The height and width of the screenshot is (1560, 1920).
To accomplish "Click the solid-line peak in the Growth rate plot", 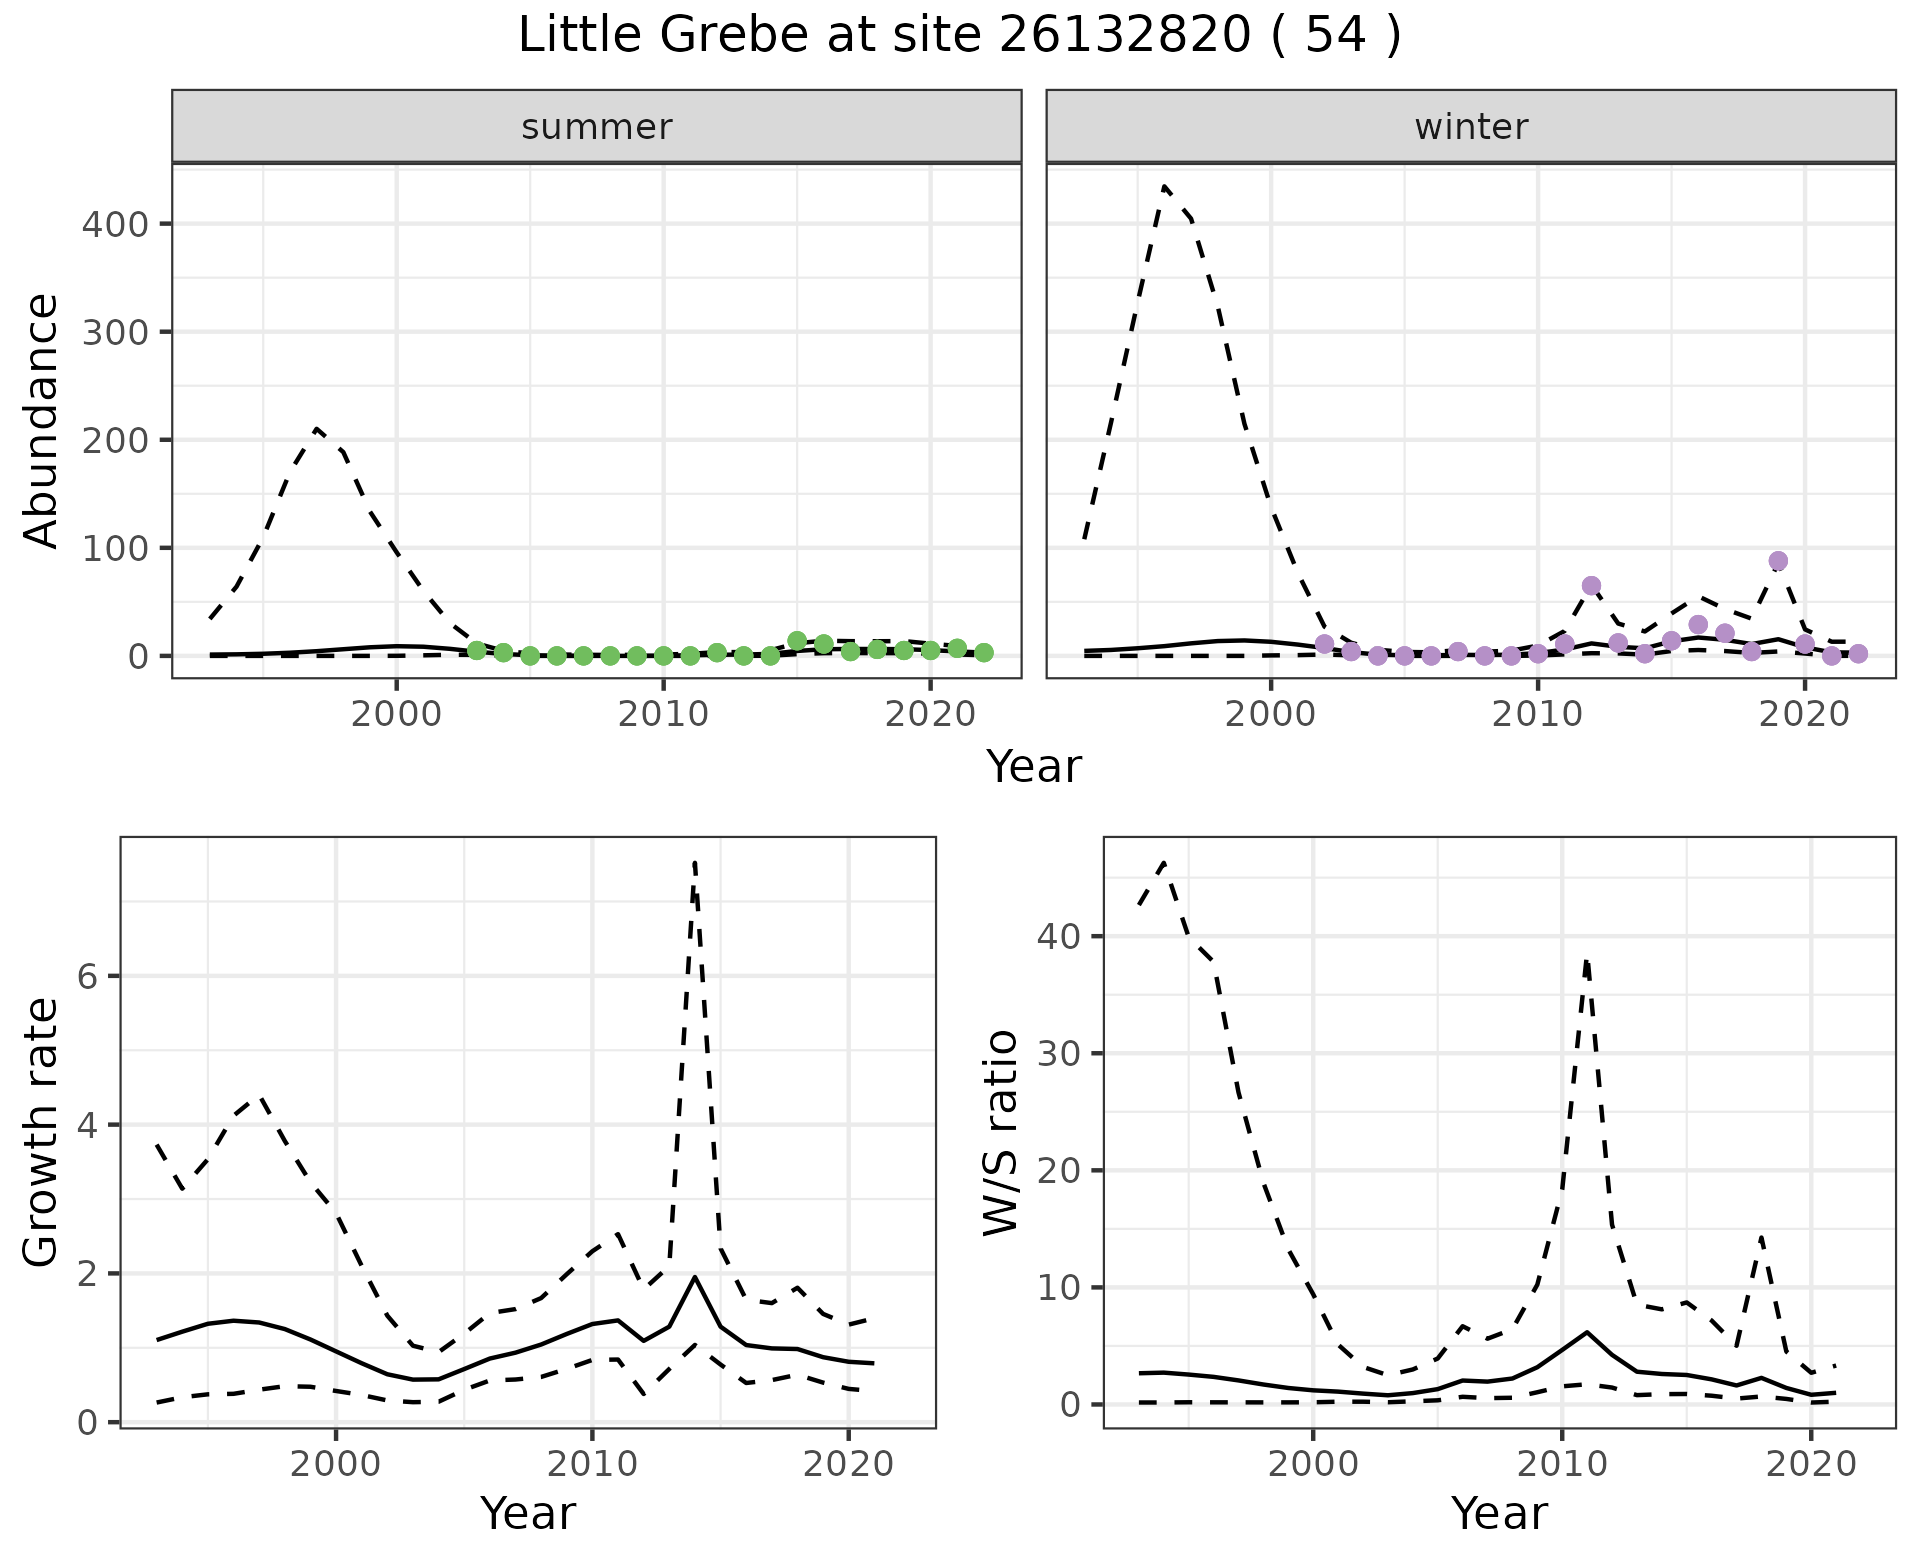I will point(694,1277).
